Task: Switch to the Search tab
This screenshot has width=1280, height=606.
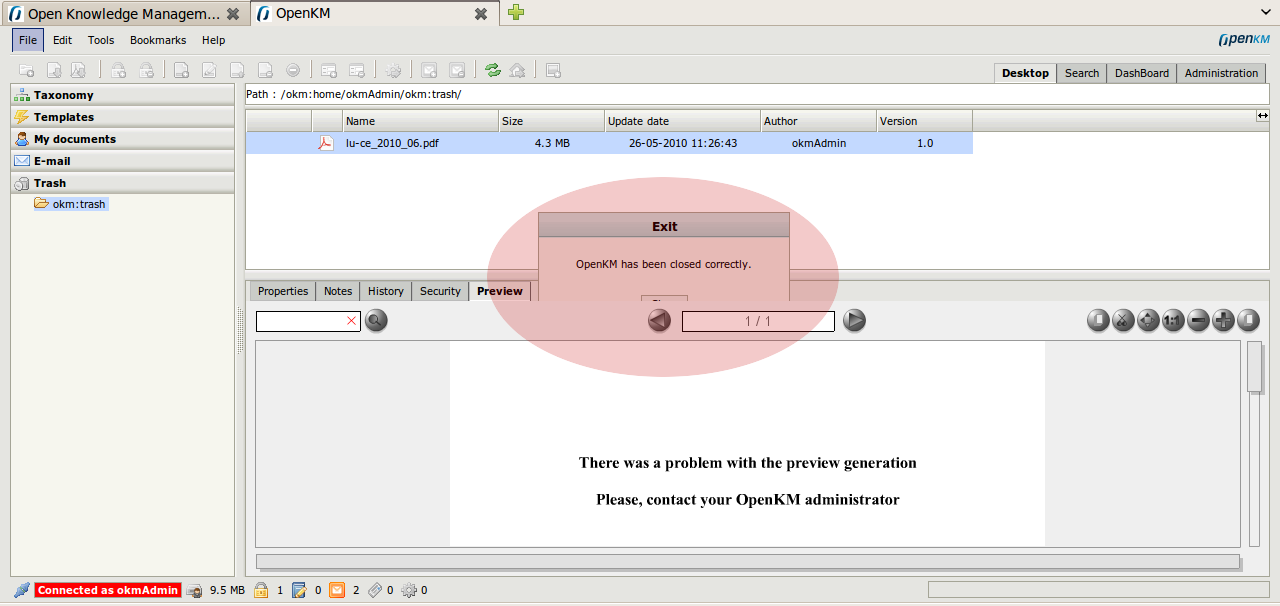Action: 1082,73
